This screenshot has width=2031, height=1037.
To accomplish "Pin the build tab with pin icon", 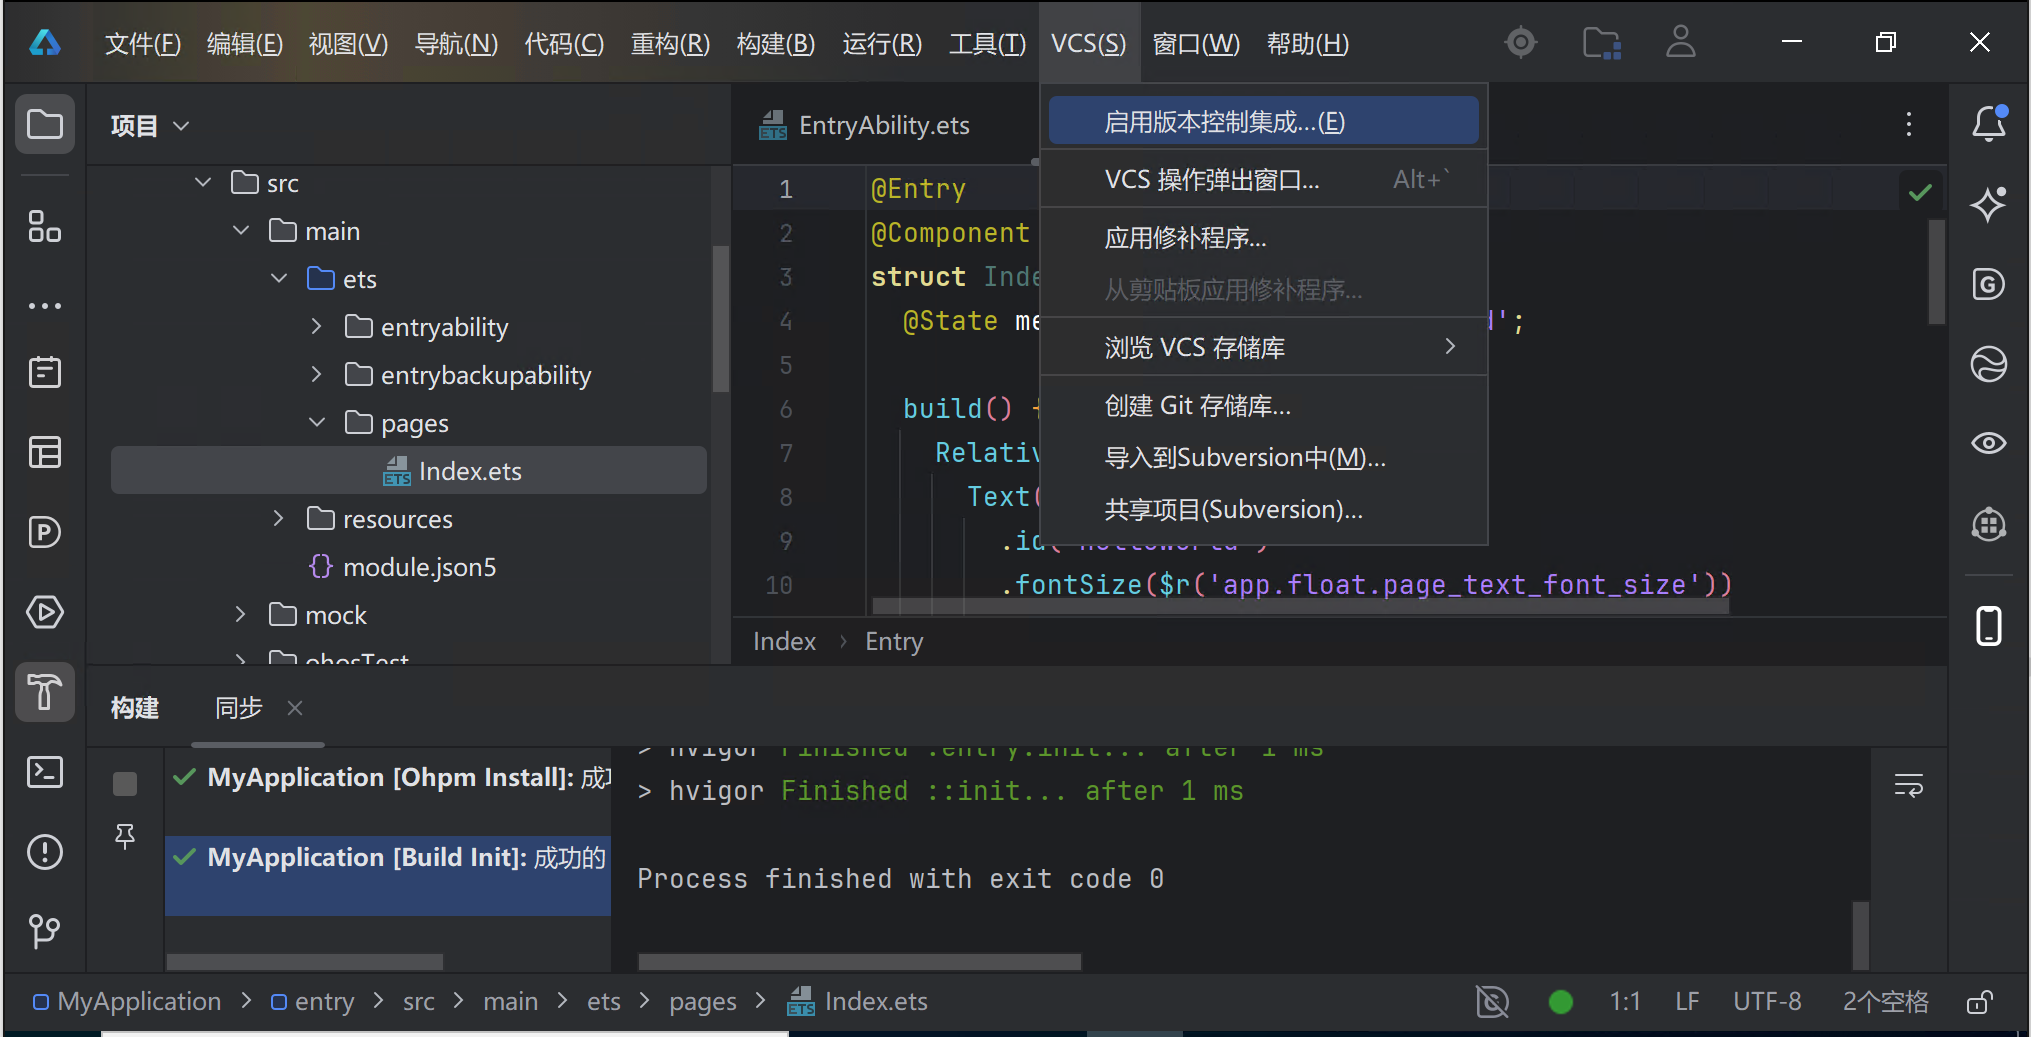I will pyautogui.click(x=125, y=836).
